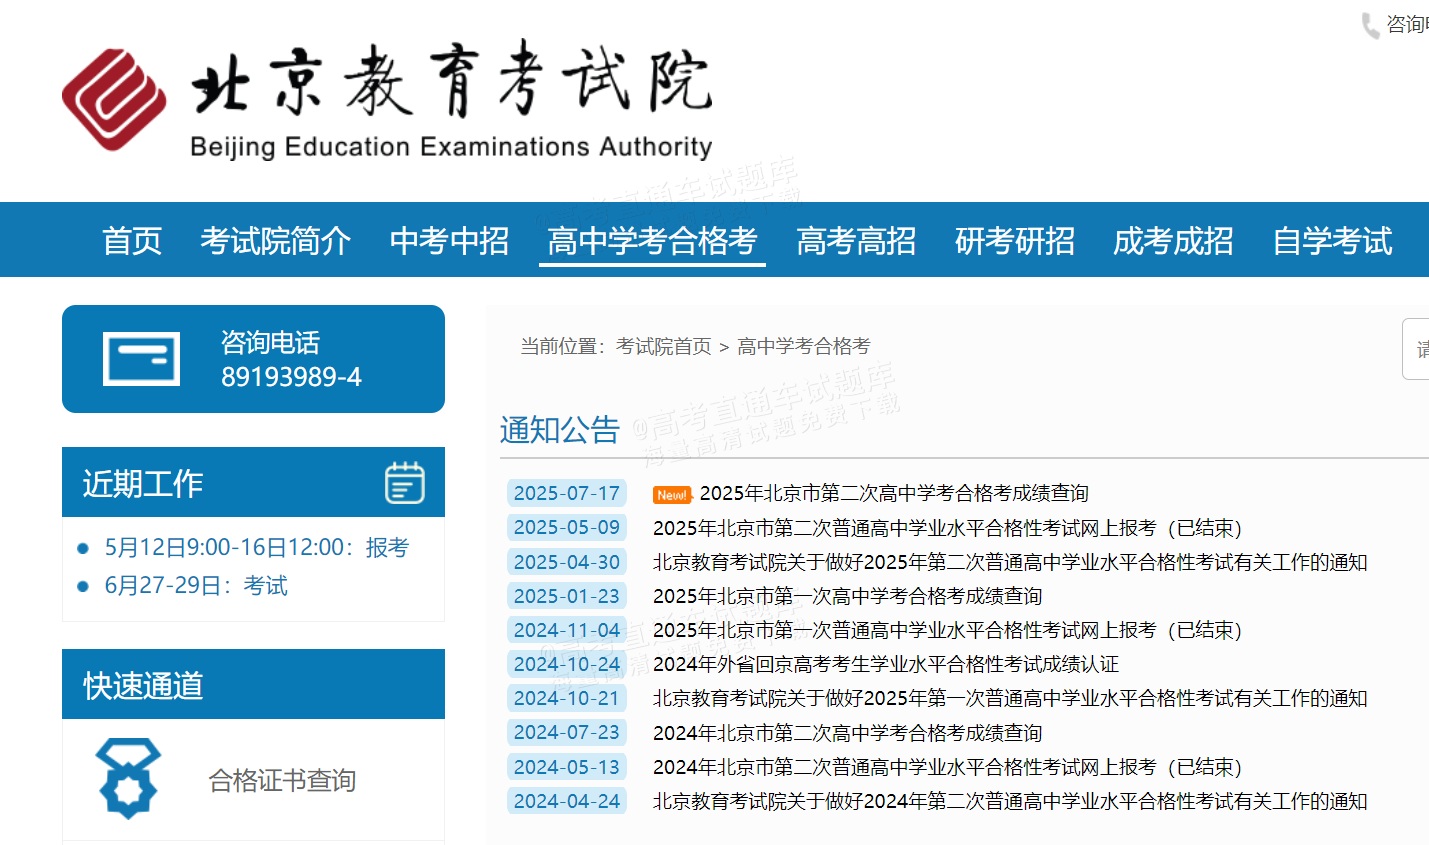
Task: Open the 首页 navigation menu item
Action: 131,241
